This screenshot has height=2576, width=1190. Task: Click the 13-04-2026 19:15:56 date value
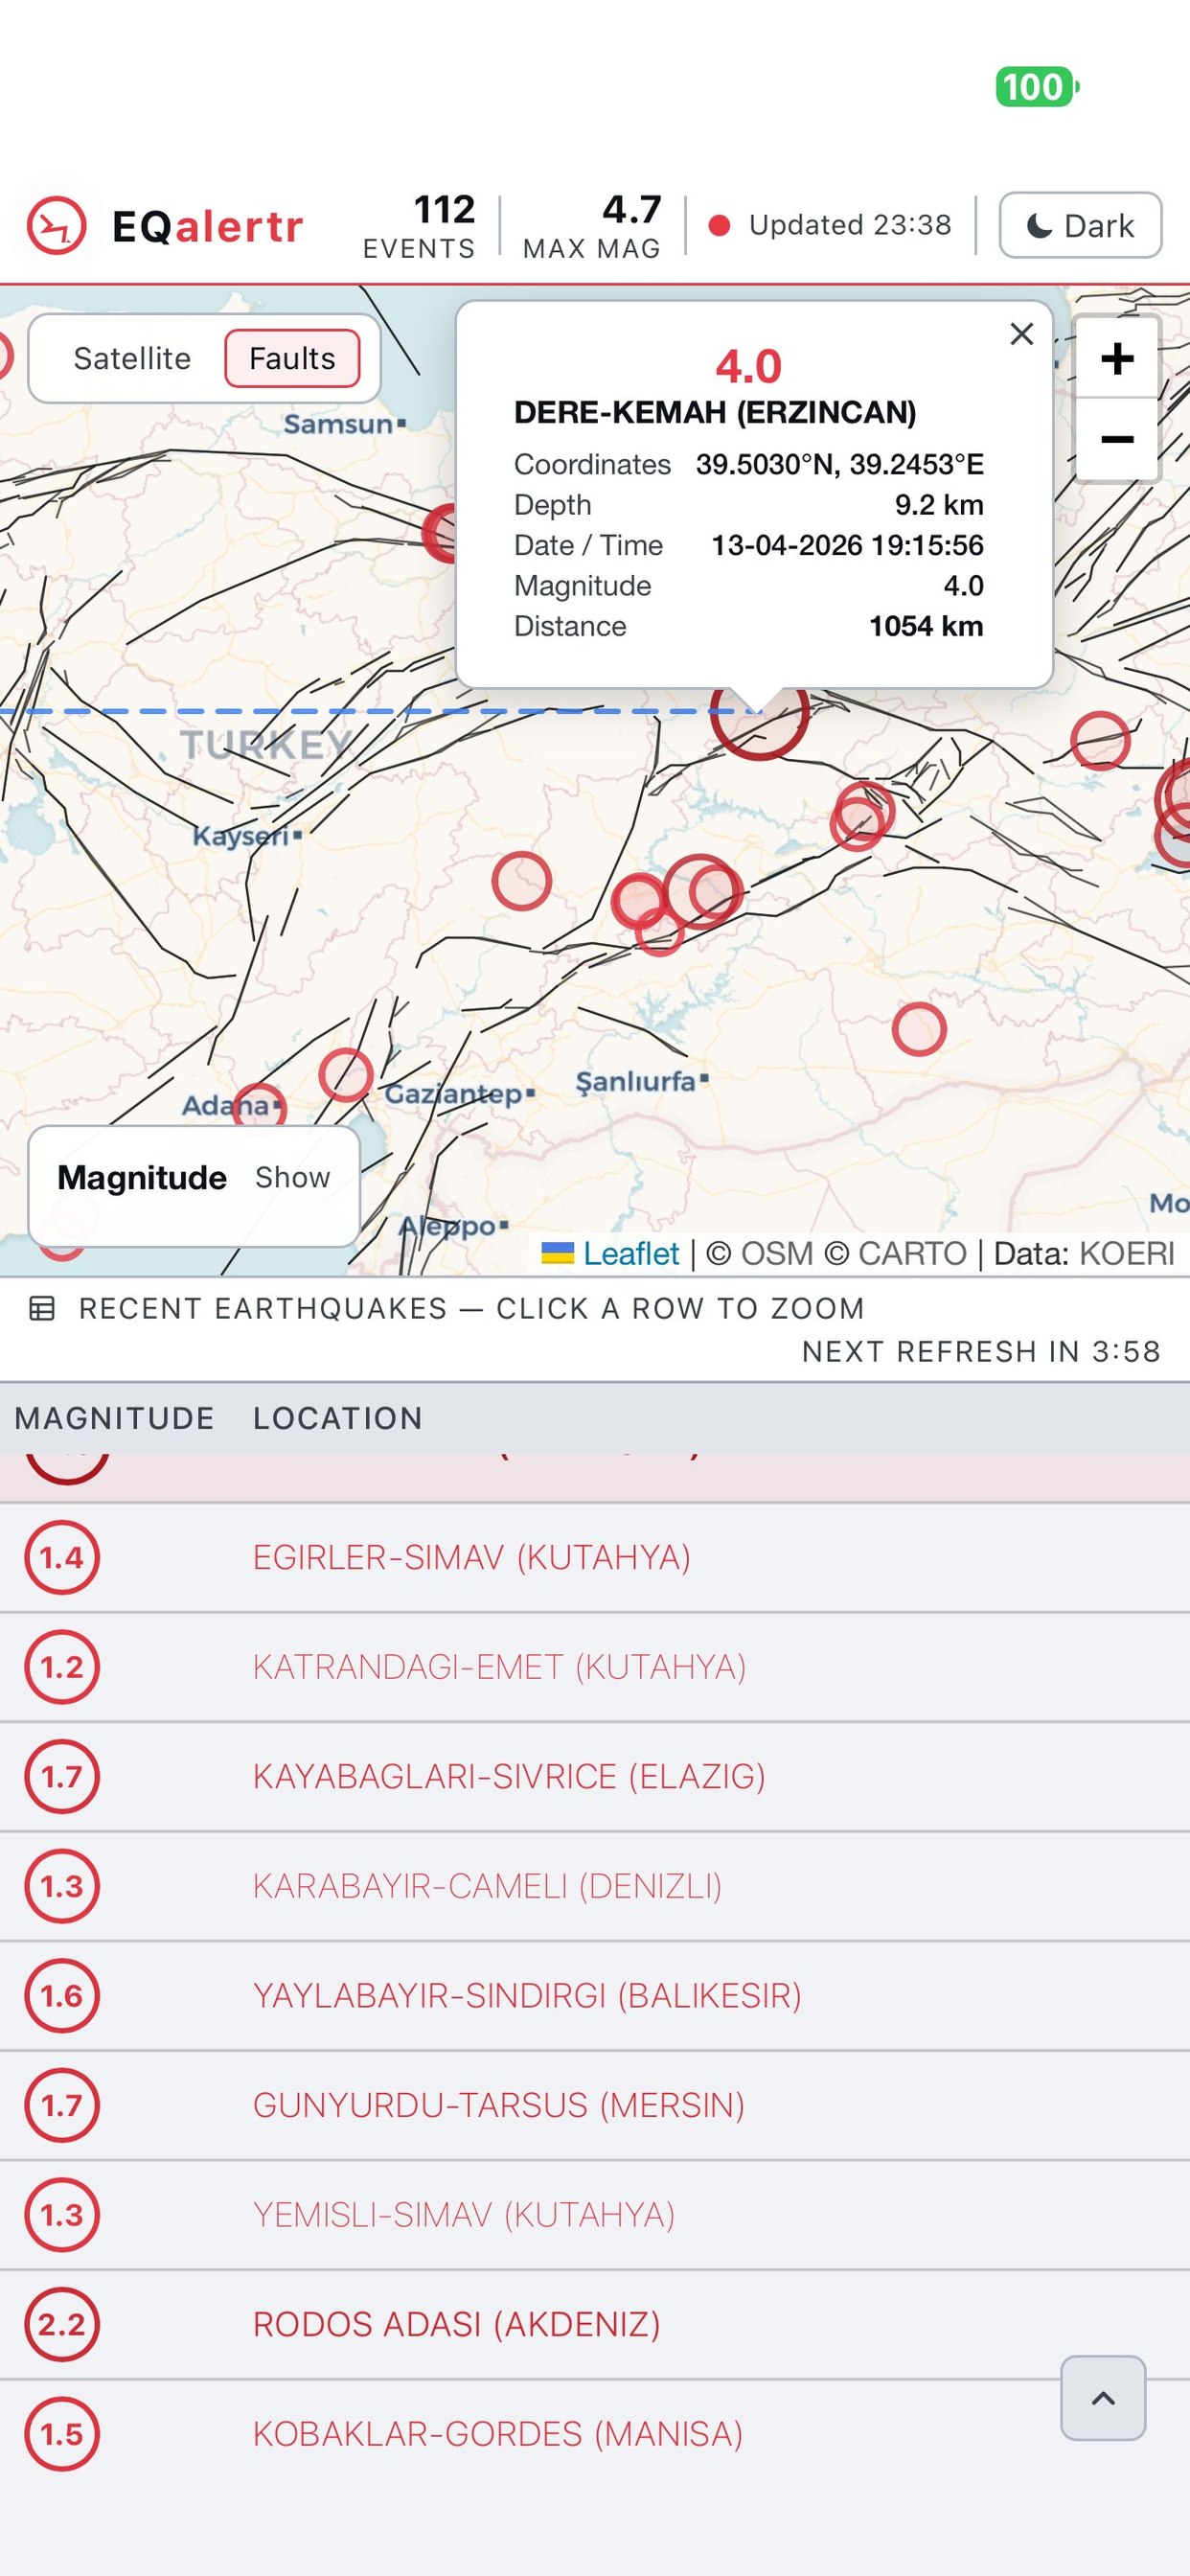pos(847,545)
